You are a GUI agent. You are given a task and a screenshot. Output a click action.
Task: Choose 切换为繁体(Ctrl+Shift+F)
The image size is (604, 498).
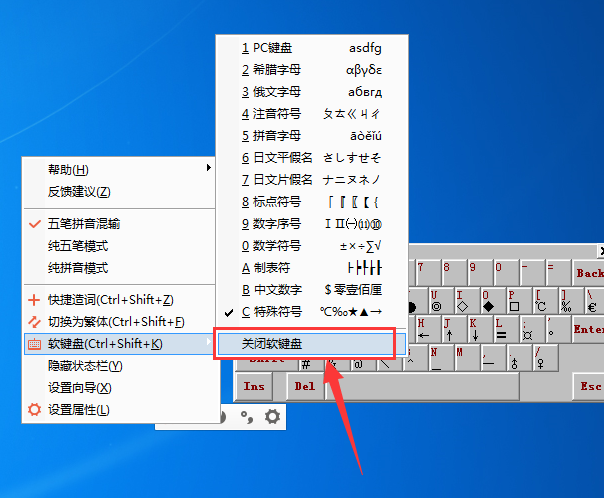click(x=119, y=322)
